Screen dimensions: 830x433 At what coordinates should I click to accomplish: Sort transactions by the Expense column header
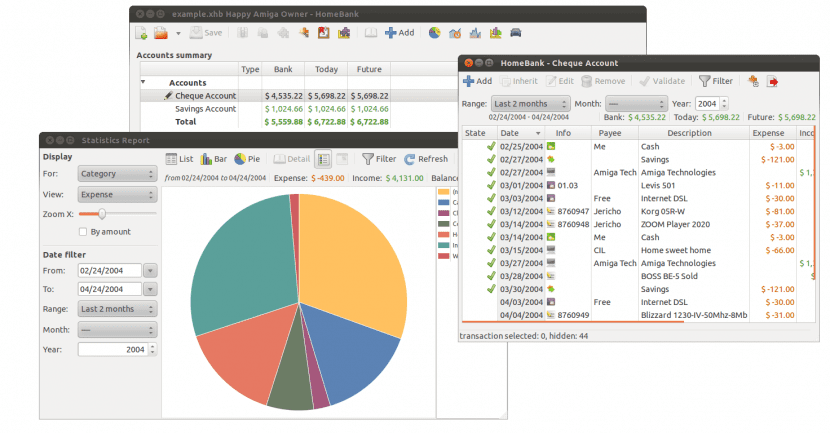point(767,133)
